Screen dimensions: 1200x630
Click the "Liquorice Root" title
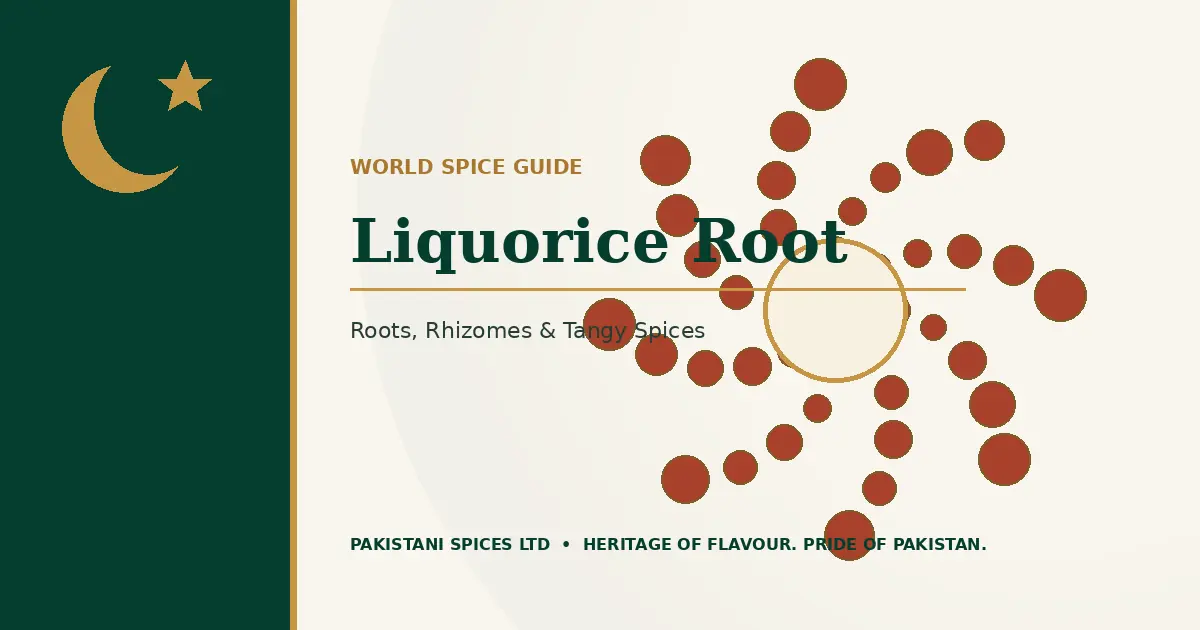coord(599,241)
